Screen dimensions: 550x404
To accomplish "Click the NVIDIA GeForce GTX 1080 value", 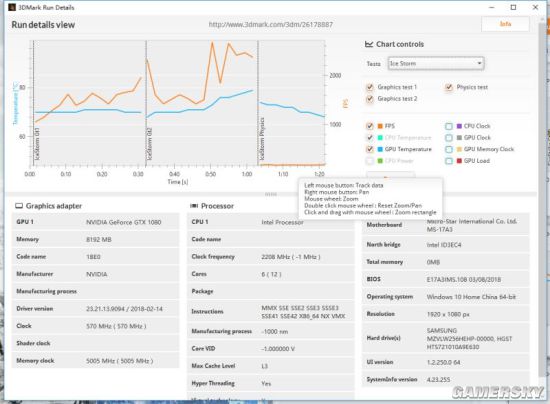I will click(x=123, y=222).
